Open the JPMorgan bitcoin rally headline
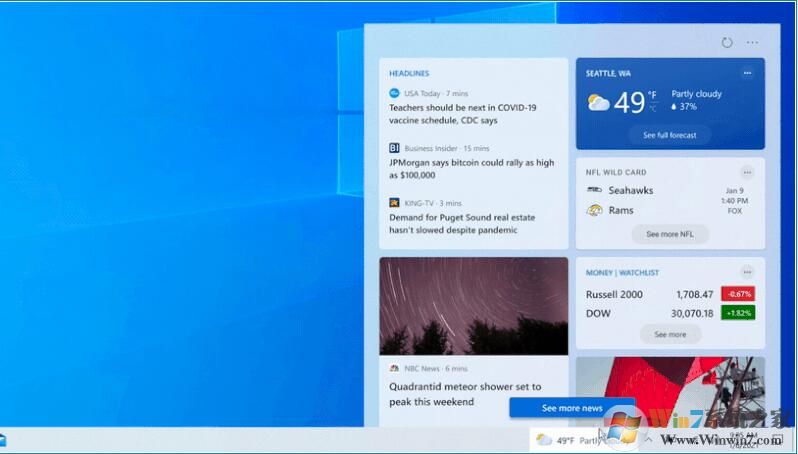The width and height of the screenshot is (798, 454). [x=471, y=169]
